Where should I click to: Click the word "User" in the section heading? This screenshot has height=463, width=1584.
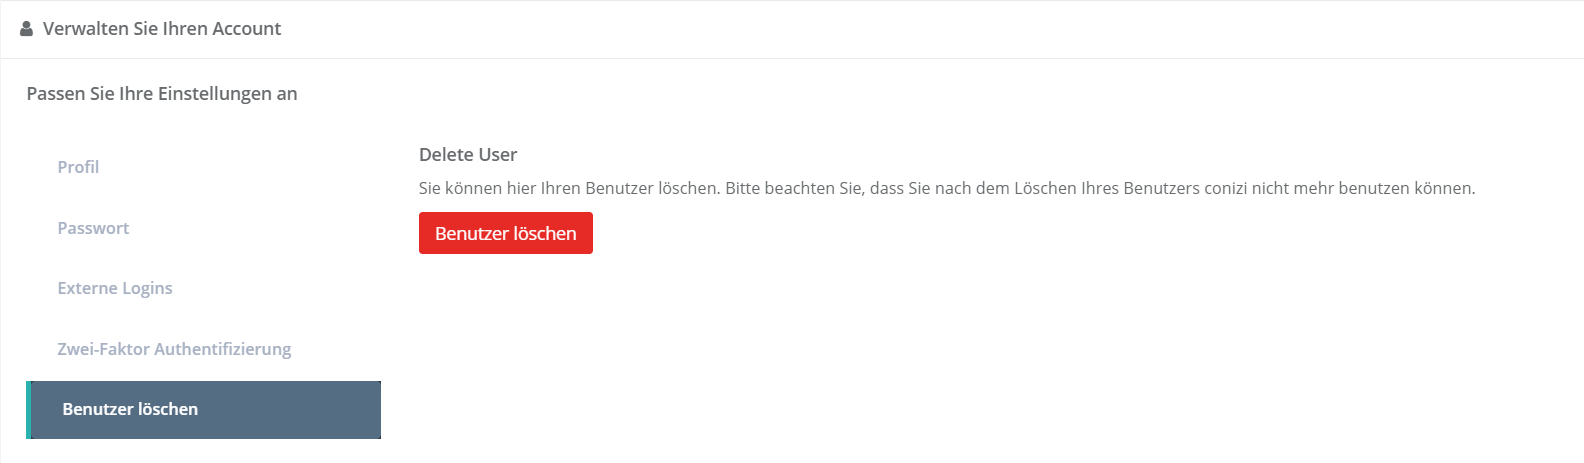pyautogui.click(x=497, y=155)
